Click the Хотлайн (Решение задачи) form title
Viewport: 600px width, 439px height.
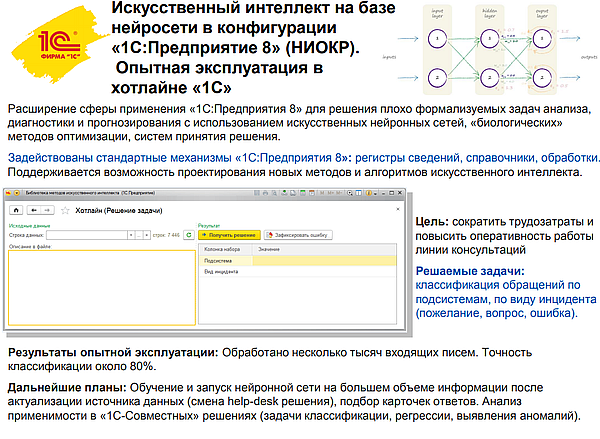[x=119, y=211]
